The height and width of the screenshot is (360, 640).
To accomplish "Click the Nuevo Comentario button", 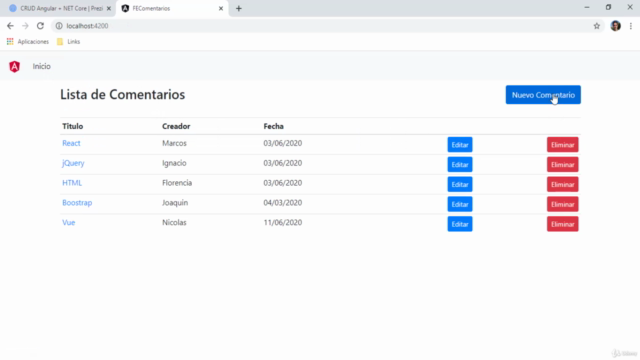I will [x=543, y=95].
